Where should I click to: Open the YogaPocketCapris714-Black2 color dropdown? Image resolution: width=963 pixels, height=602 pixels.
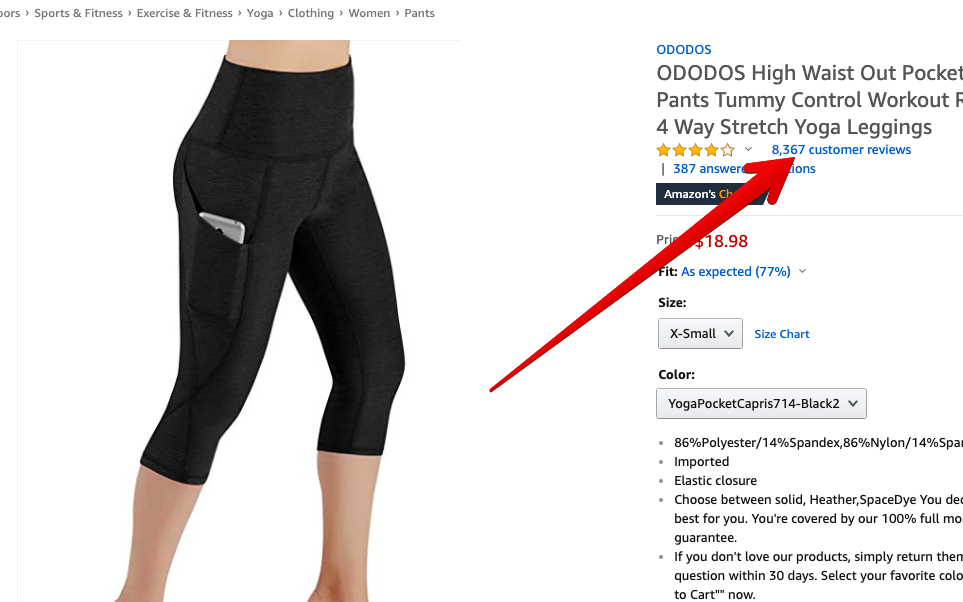tap(762, 404)
